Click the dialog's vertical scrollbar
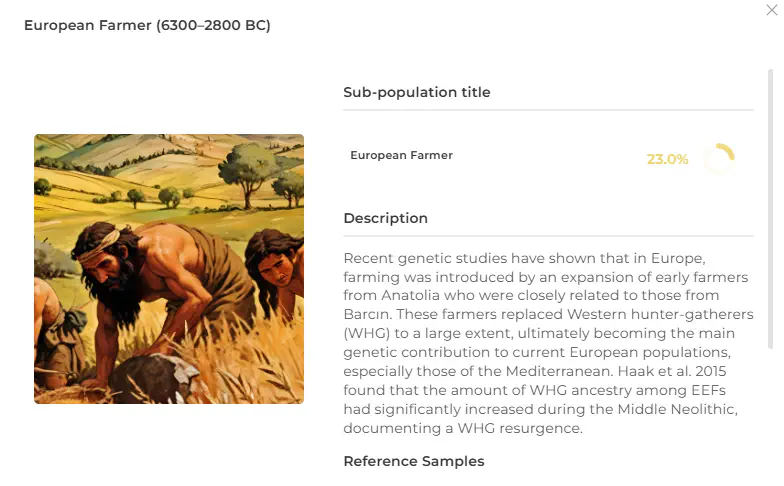 click(x=770, y=200)
